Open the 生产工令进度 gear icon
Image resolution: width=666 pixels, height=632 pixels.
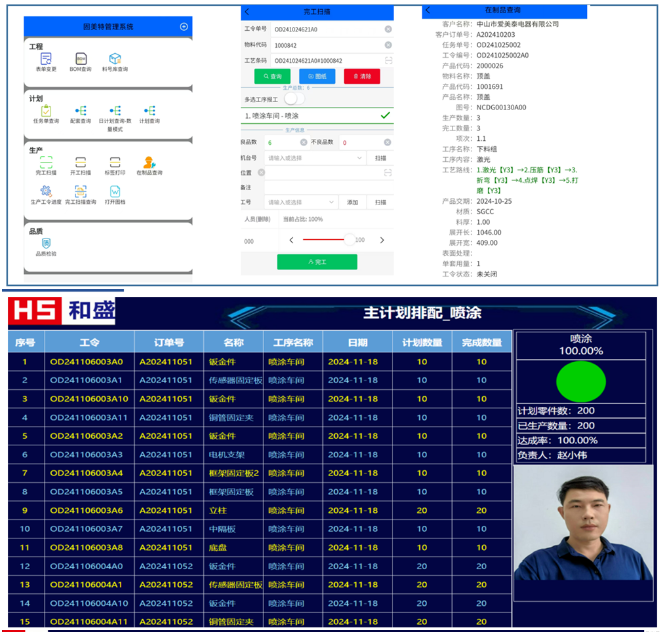pyautogui.click(x=46, y=192)
